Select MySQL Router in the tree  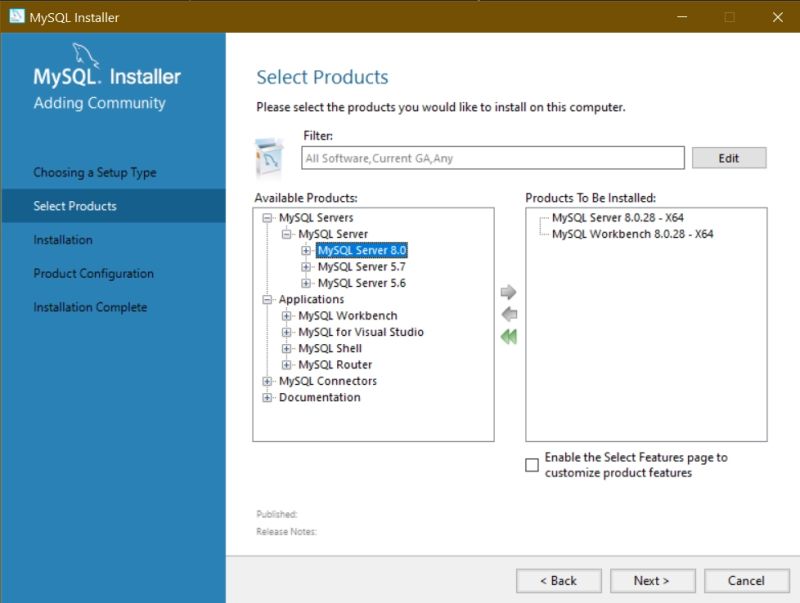coord(335,365)
